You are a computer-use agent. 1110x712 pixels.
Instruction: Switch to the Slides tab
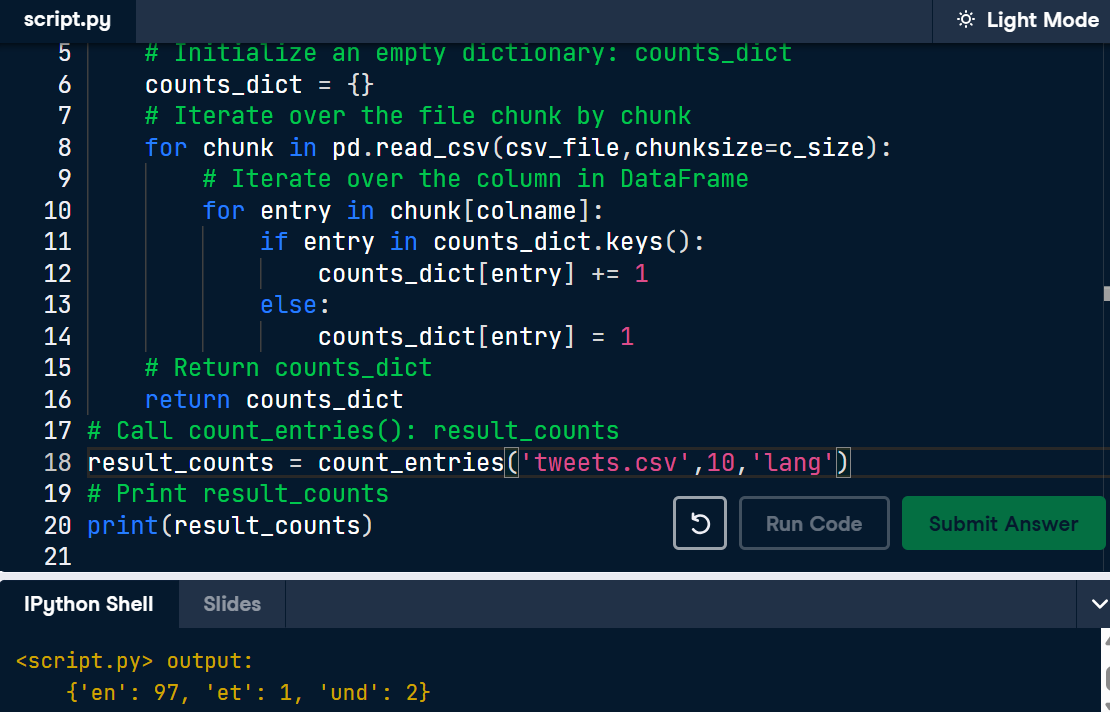pyautogui.click(x=232, y=604)
